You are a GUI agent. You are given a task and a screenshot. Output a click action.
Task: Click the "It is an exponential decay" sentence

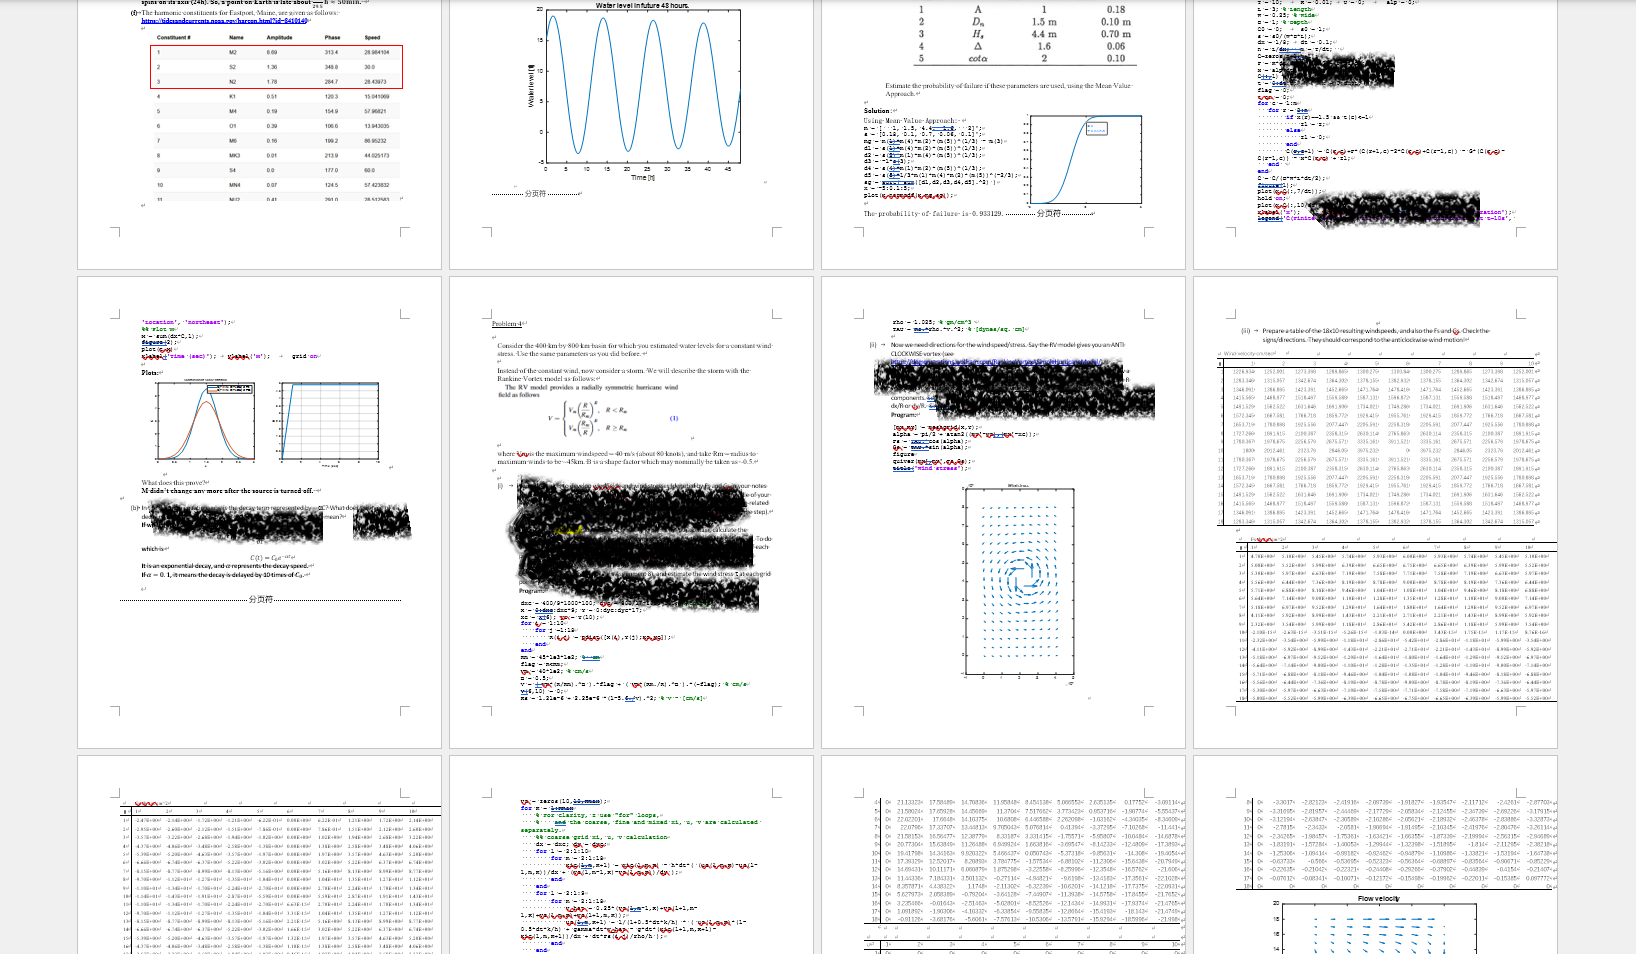click(227, 567)
